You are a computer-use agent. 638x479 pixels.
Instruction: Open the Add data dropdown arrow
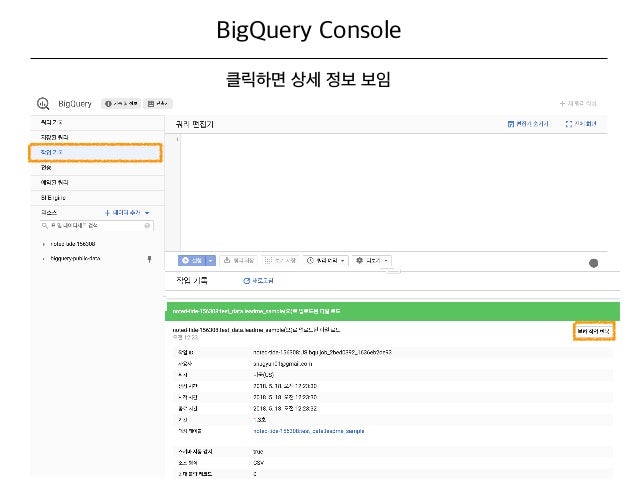coord(147,213)
